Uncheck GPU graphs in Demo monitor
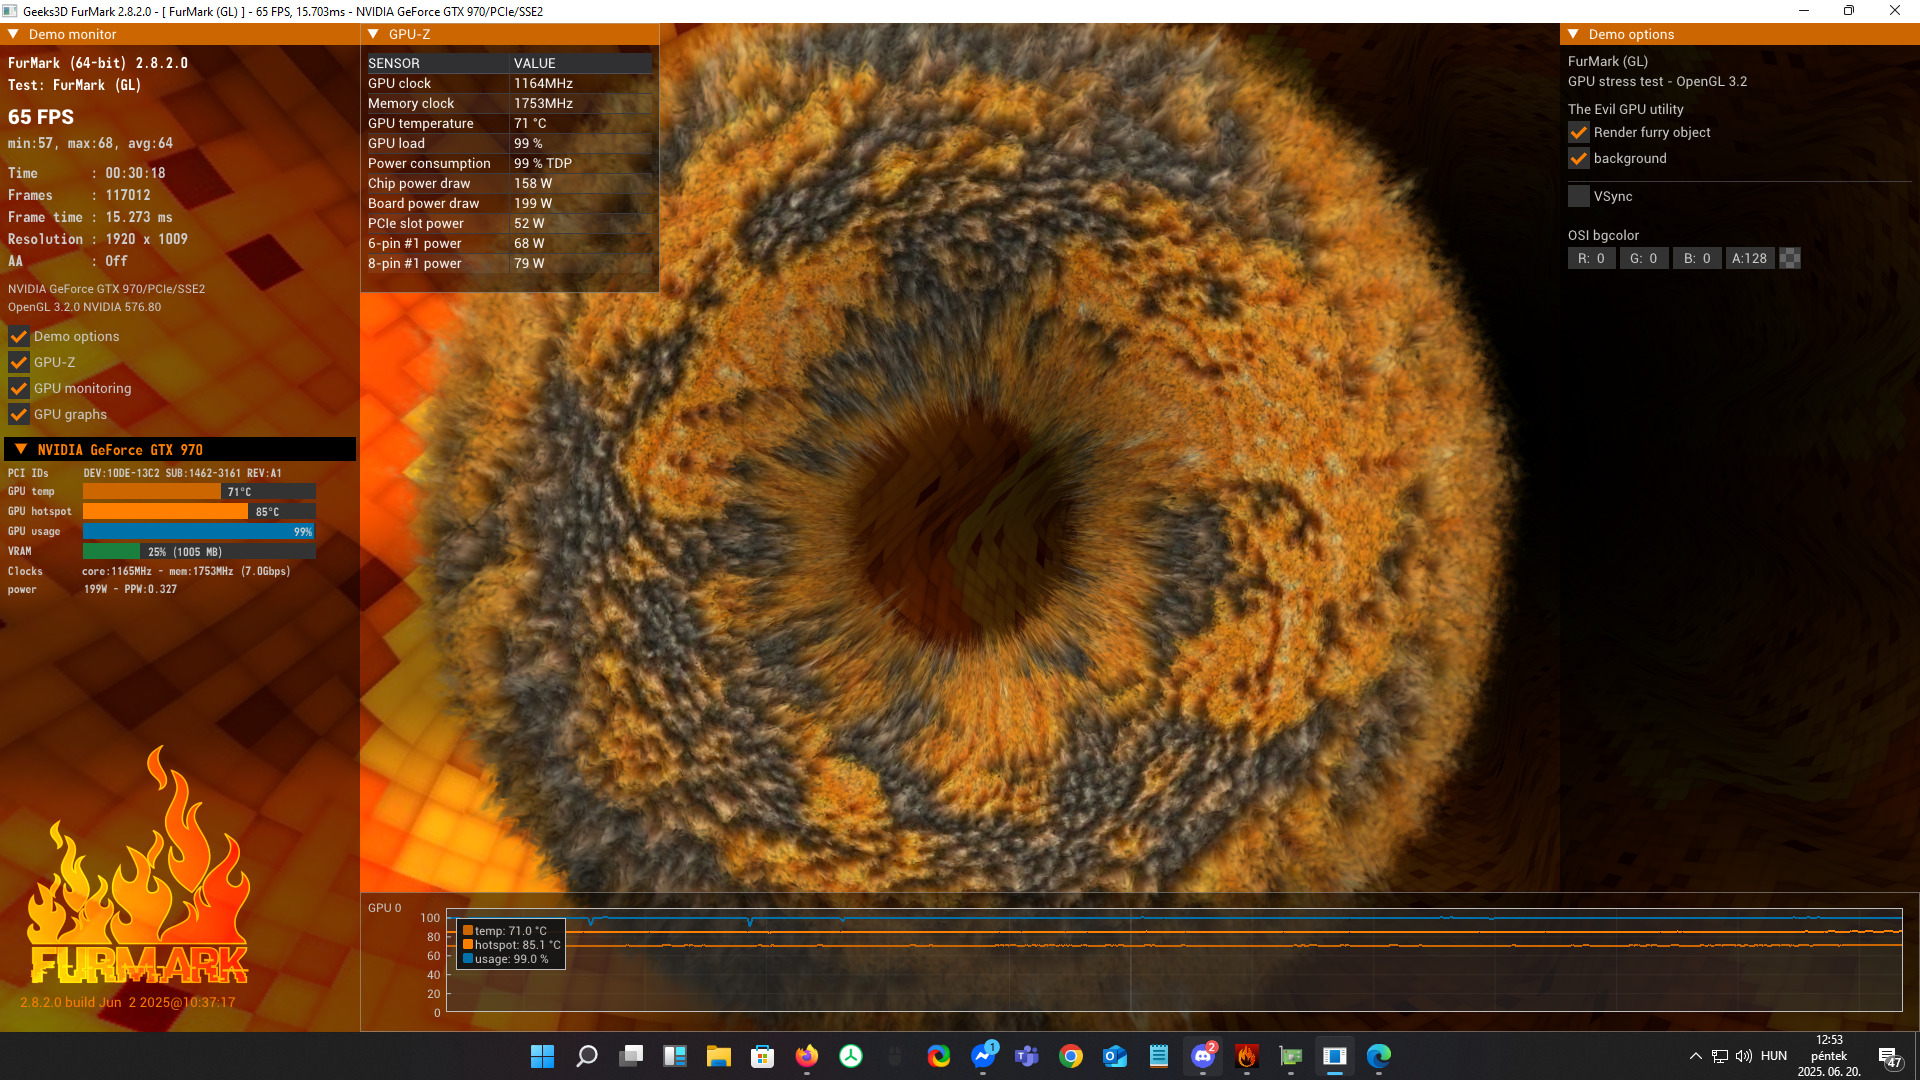This screenshot has height=1080, width=1920. 19,414
